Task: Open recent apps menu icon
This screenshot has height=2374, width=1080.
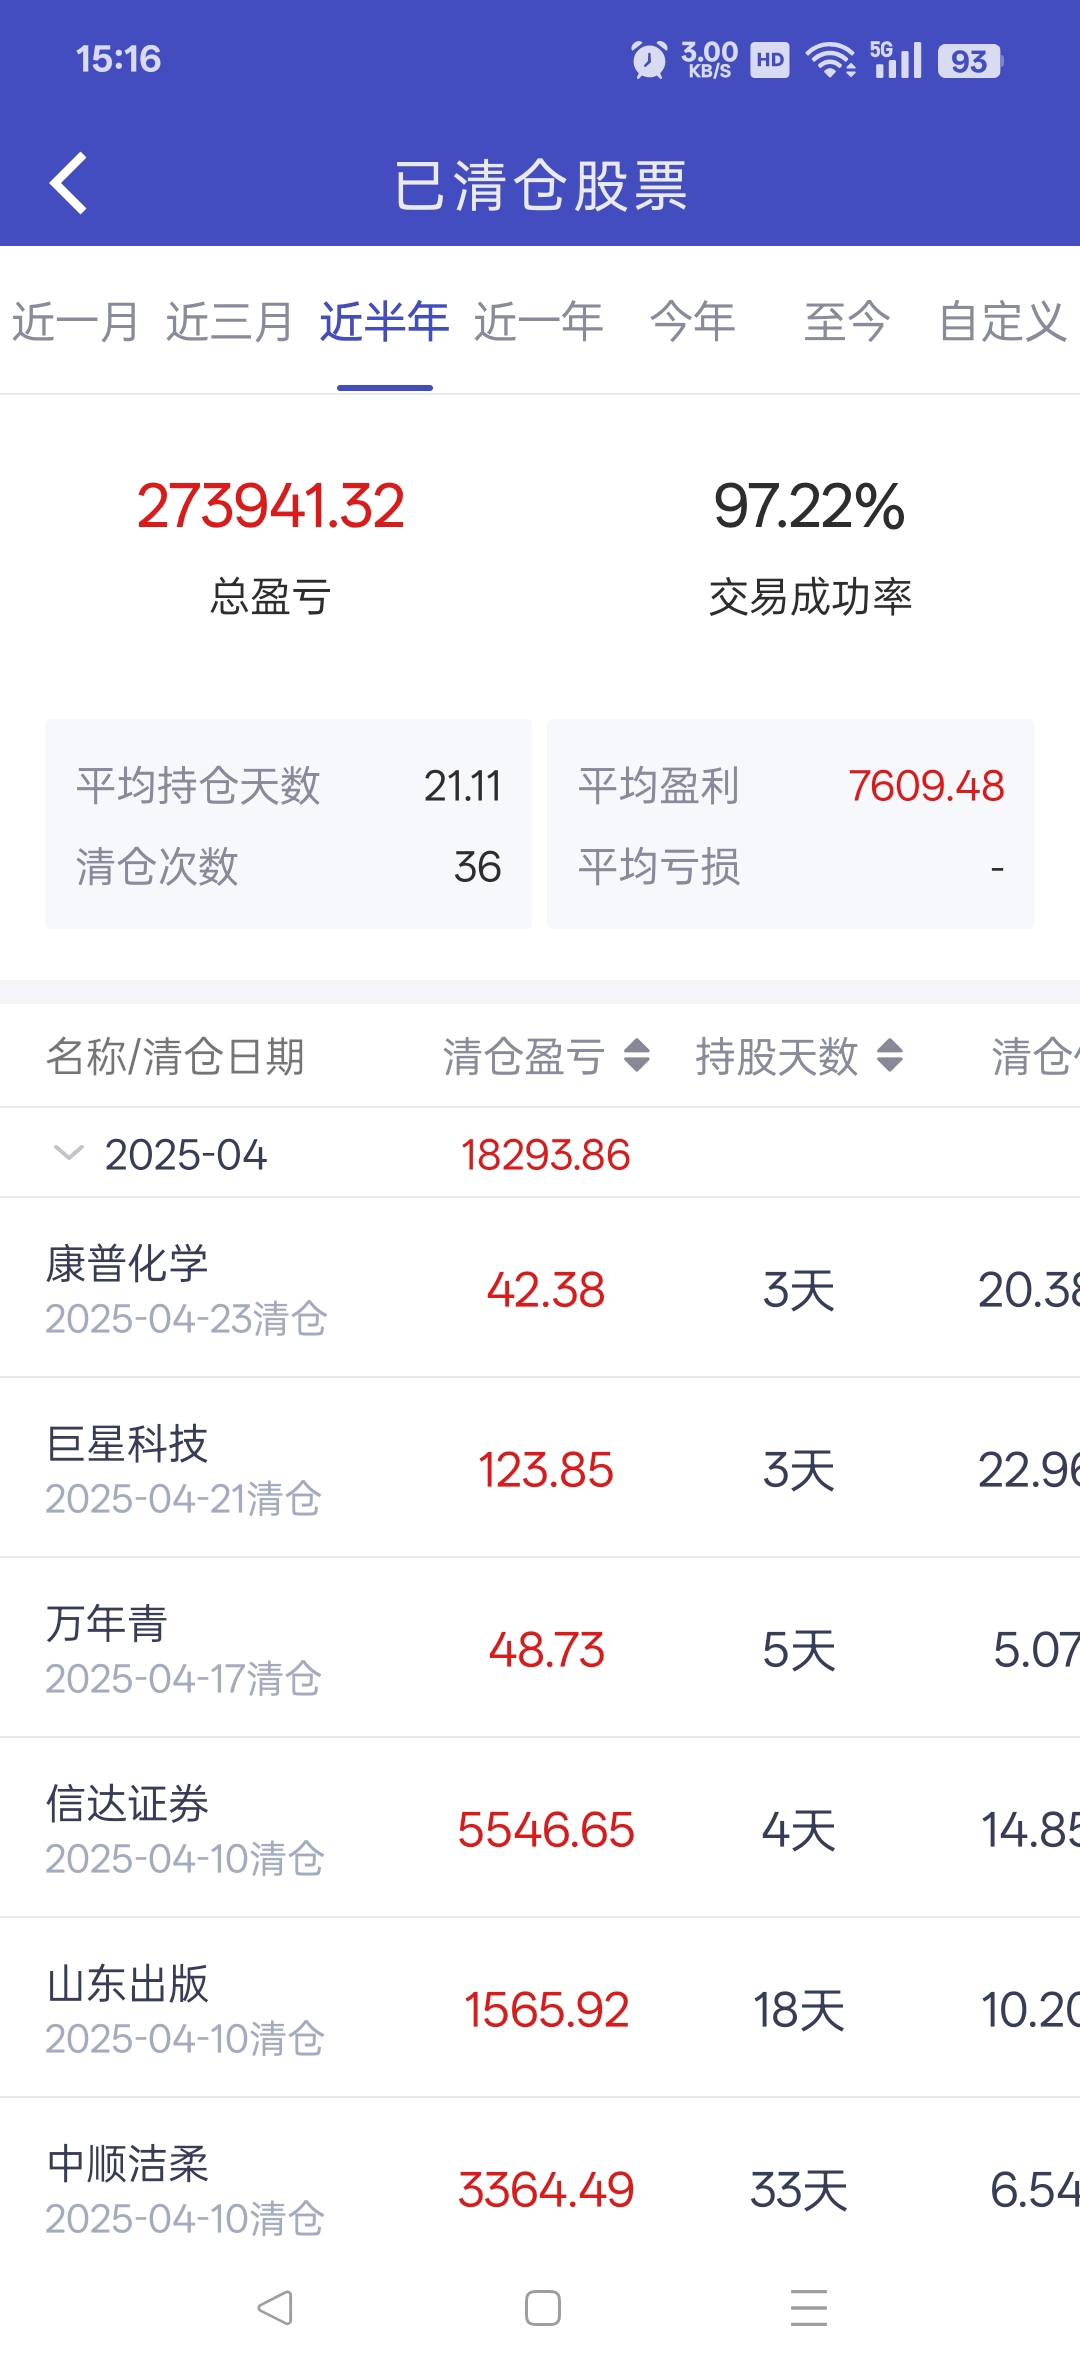Action: point(809,2308)
